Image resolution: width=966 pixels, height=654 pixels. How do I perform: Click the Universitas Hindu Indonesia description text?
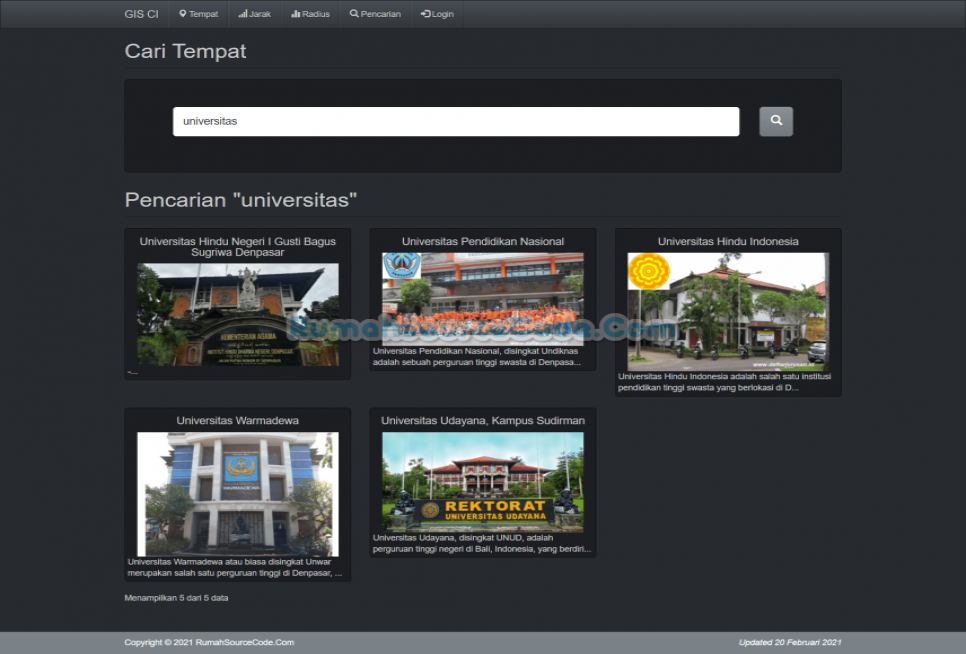pos(724,382)
